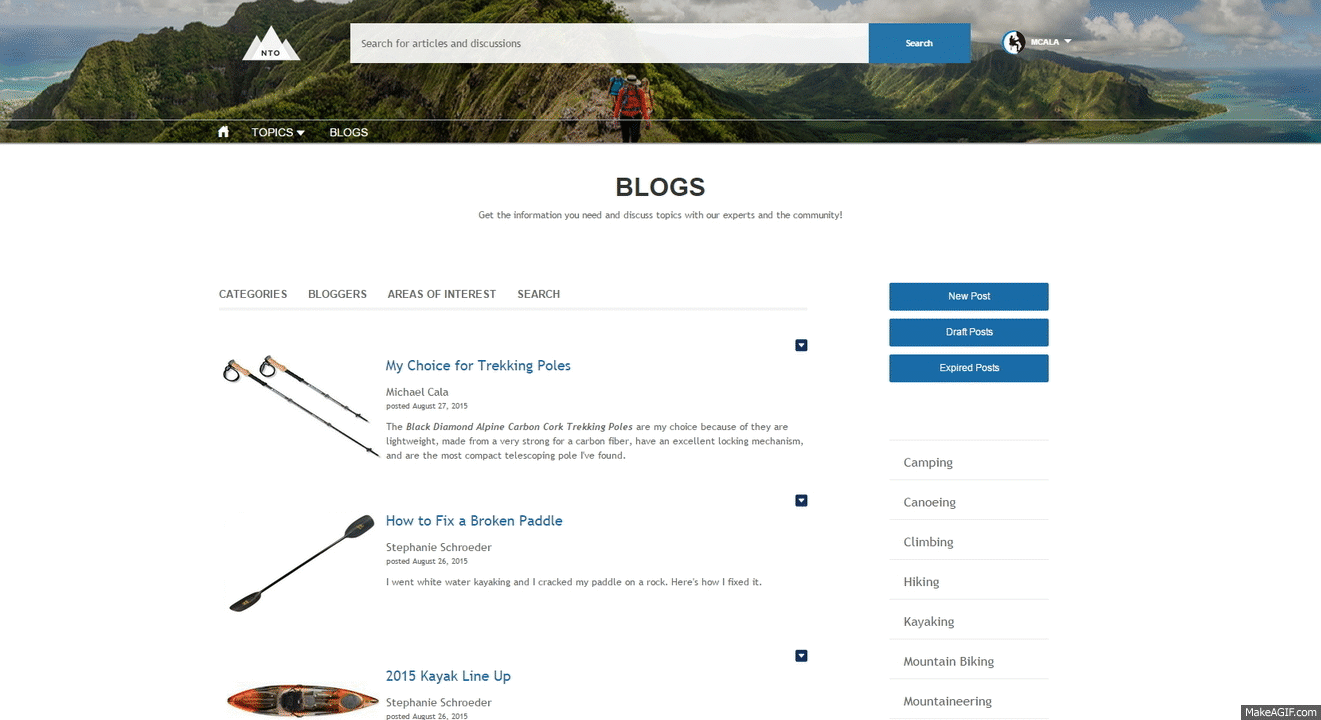Click the blue Search button
The height and width of the screenshot is (720, 1321).
919,43
